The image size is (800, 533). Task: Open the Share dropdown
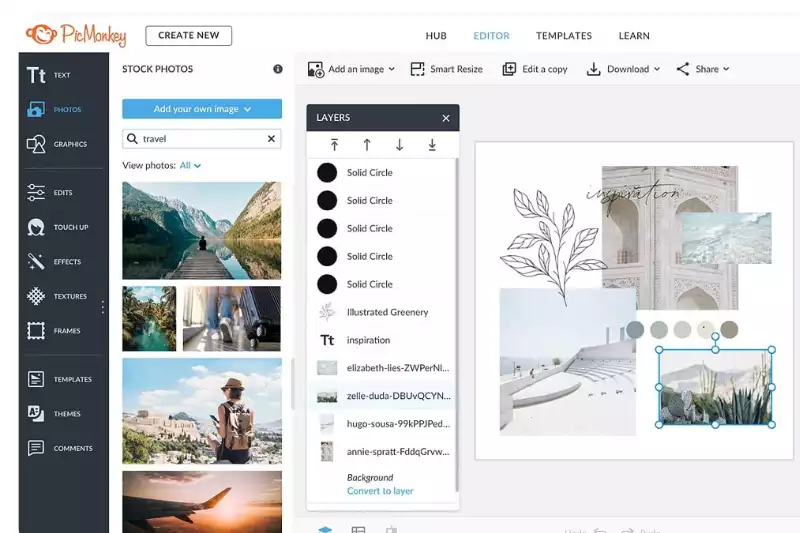pyautogui.click(x=703, y=69)
